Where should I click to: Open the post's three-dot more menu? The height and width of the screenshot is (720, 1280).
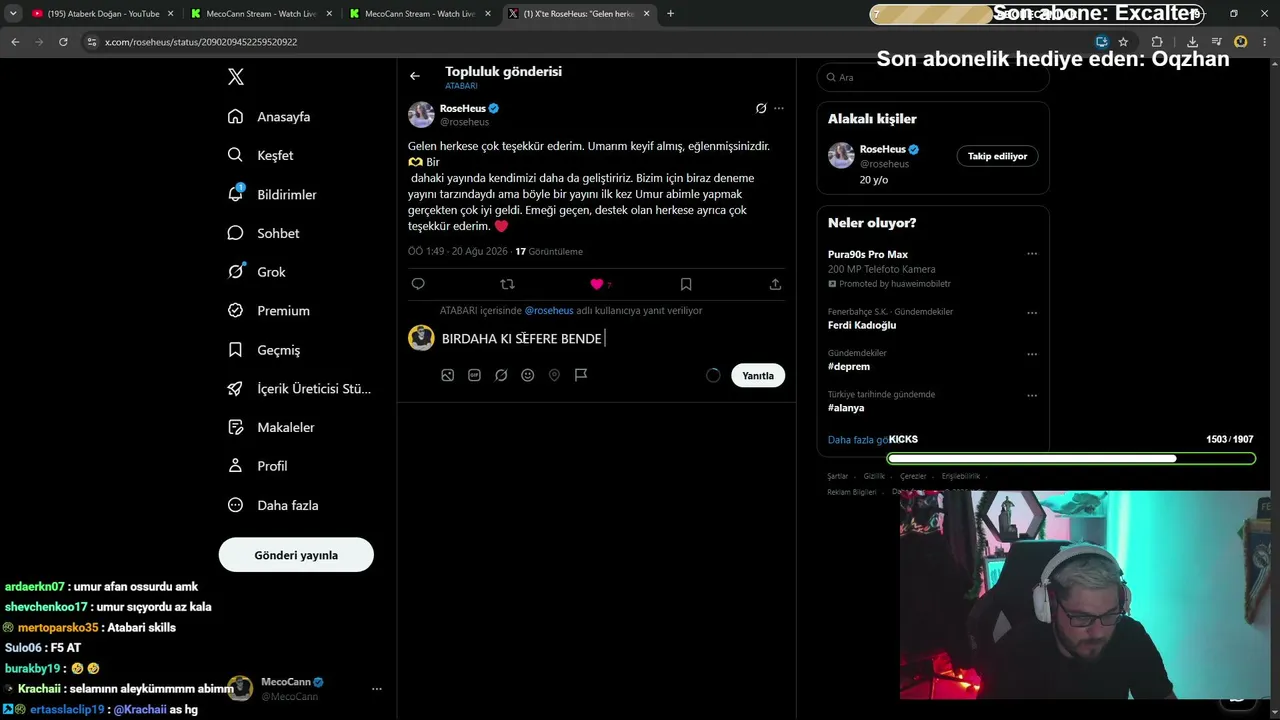[x=779, y=108]
